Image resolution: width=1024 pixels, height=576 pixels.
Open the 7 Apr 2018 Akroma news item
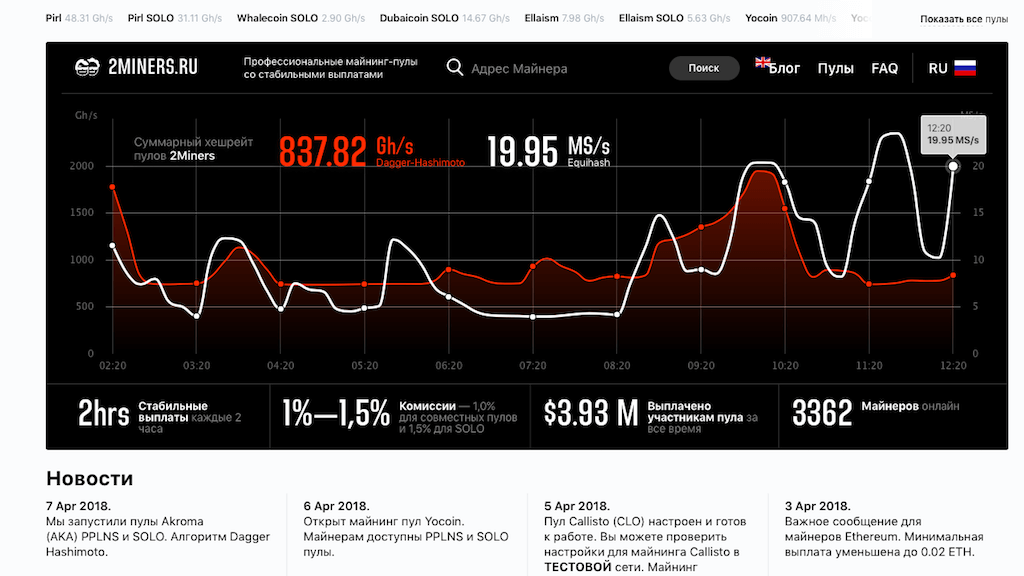pos(158,529)
